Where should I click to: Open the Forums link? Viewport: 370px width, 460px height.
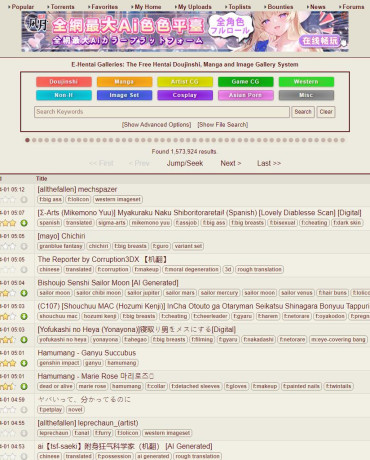[x=352, y=7]
